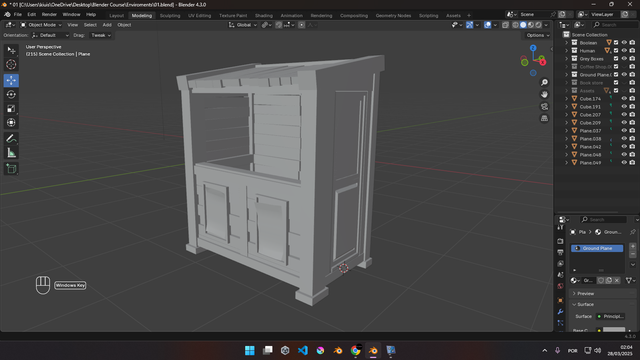Image resolution: width=640 pixels, height=360 pixels.
Task: Toggle snapping magnet in header
Action: (x=278, y=25)
